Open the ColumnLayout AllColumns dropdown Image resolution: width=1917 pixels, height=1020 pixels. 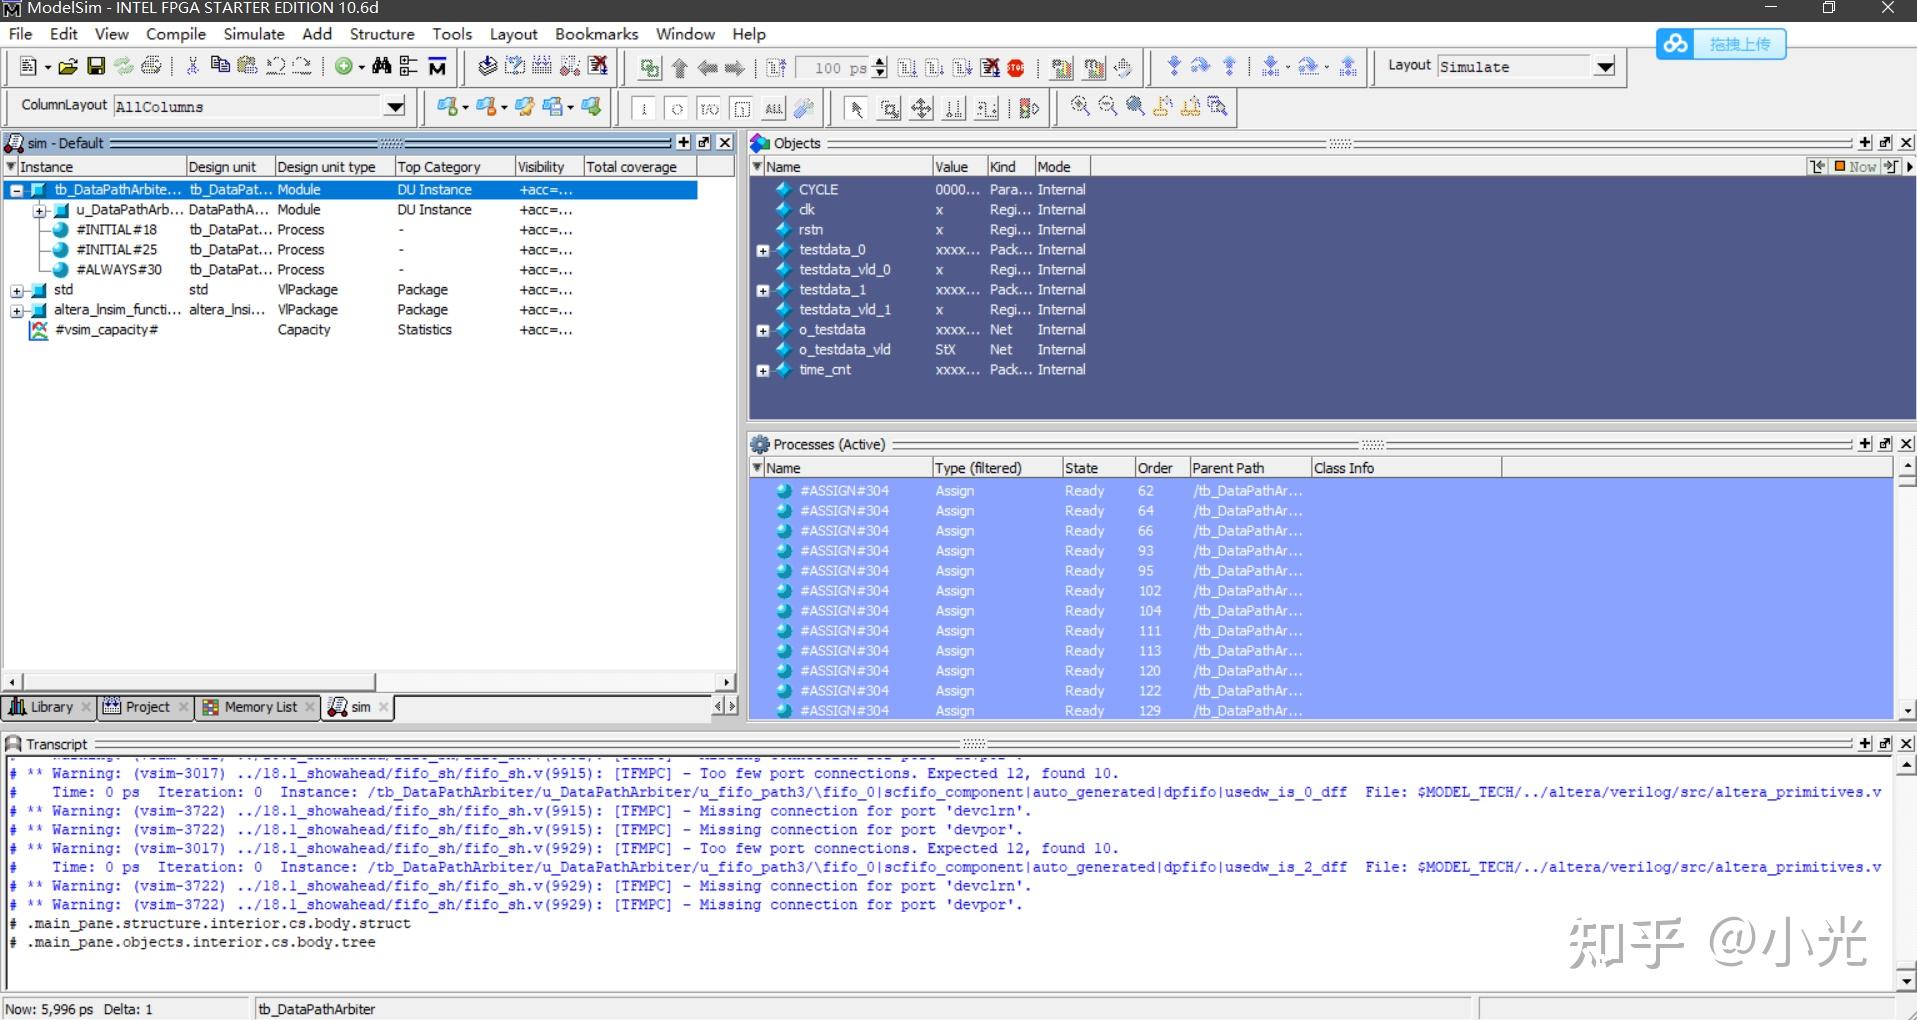395,107
